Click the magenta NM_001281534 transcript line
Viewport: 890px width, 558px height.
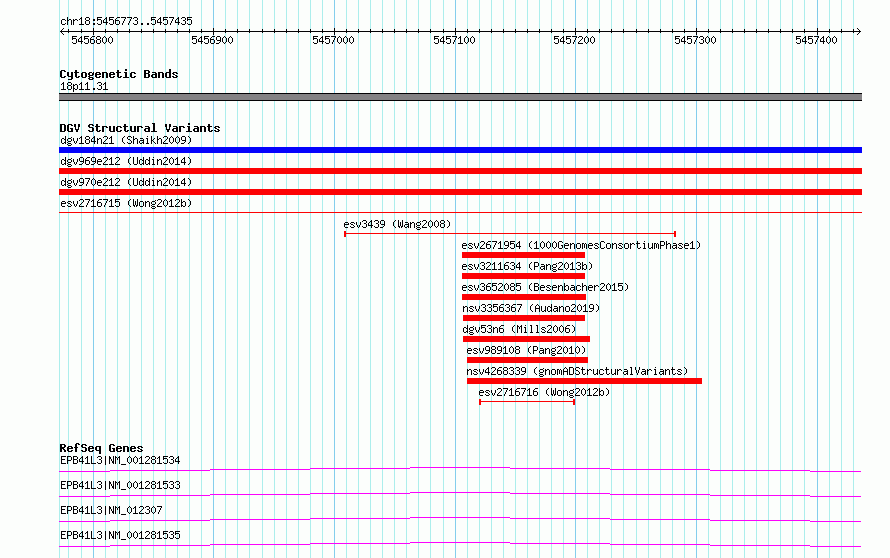(460, 469)
